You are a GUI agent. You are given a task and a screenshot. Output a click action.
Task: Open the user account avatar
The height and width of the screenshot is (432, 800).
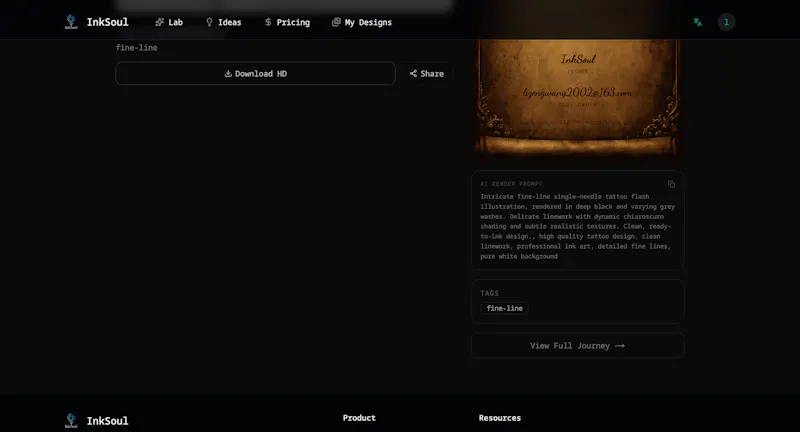click(x=727, y=22)
